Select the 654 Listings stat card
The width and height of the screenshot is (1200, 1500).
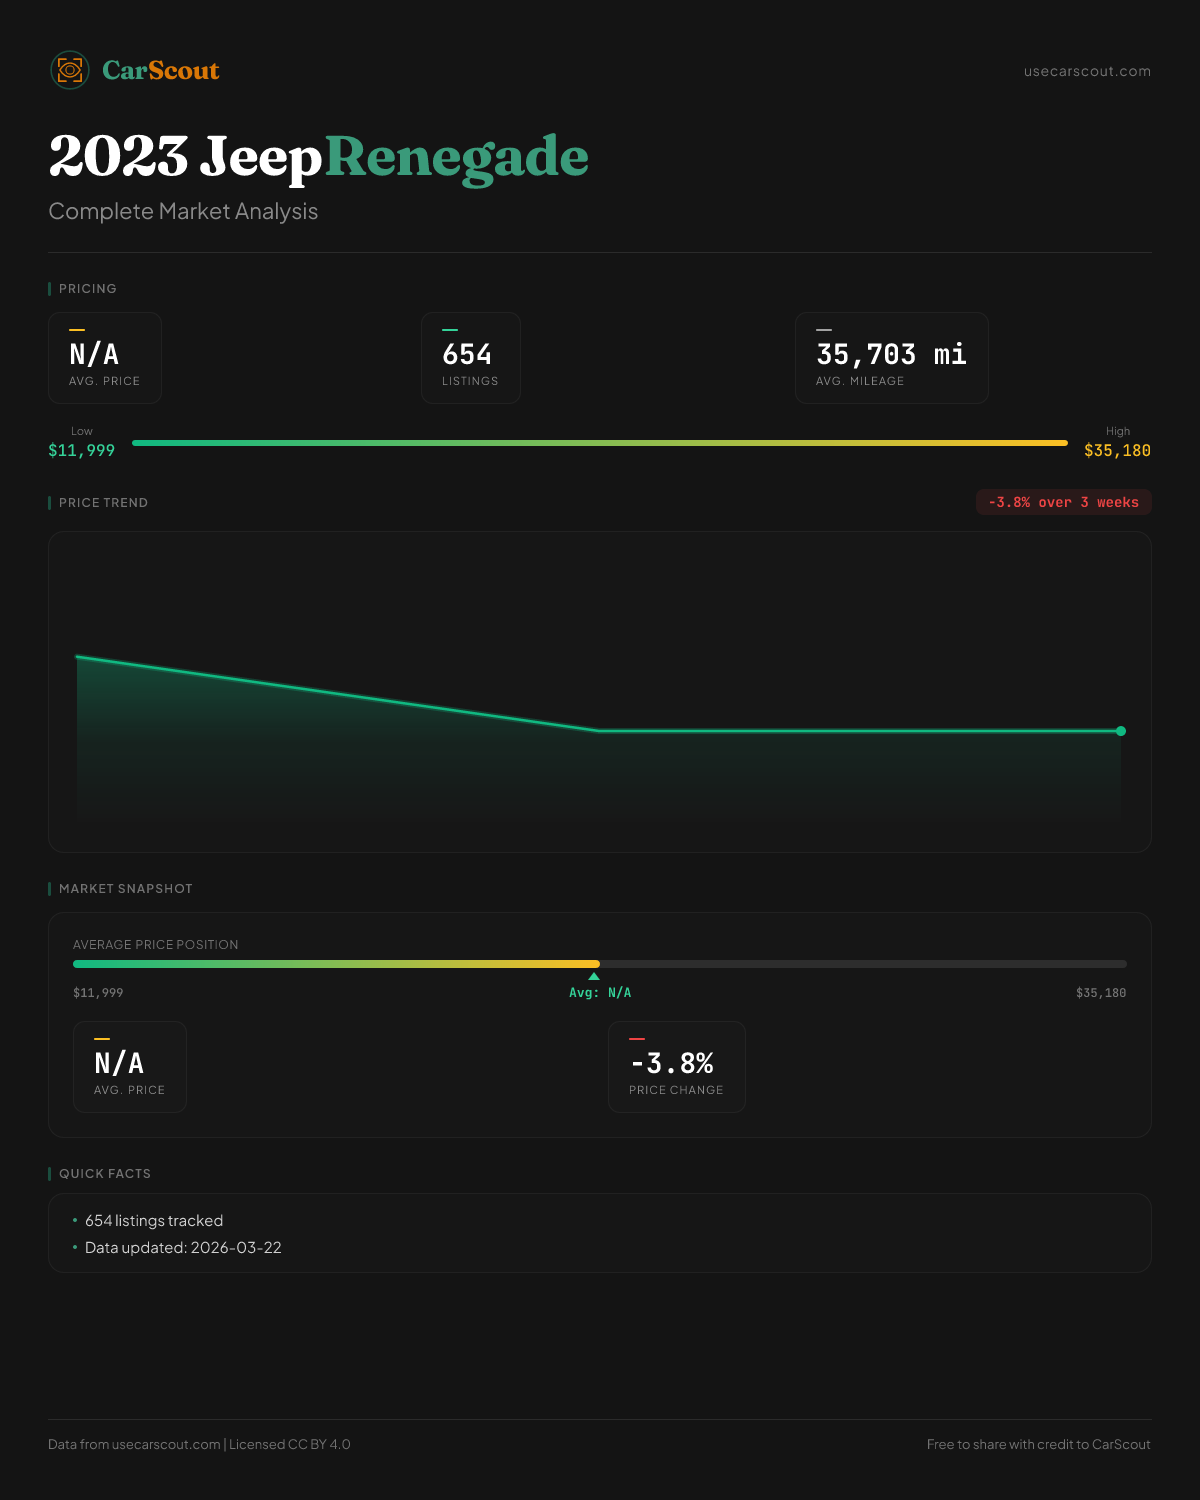click(471, 358)
